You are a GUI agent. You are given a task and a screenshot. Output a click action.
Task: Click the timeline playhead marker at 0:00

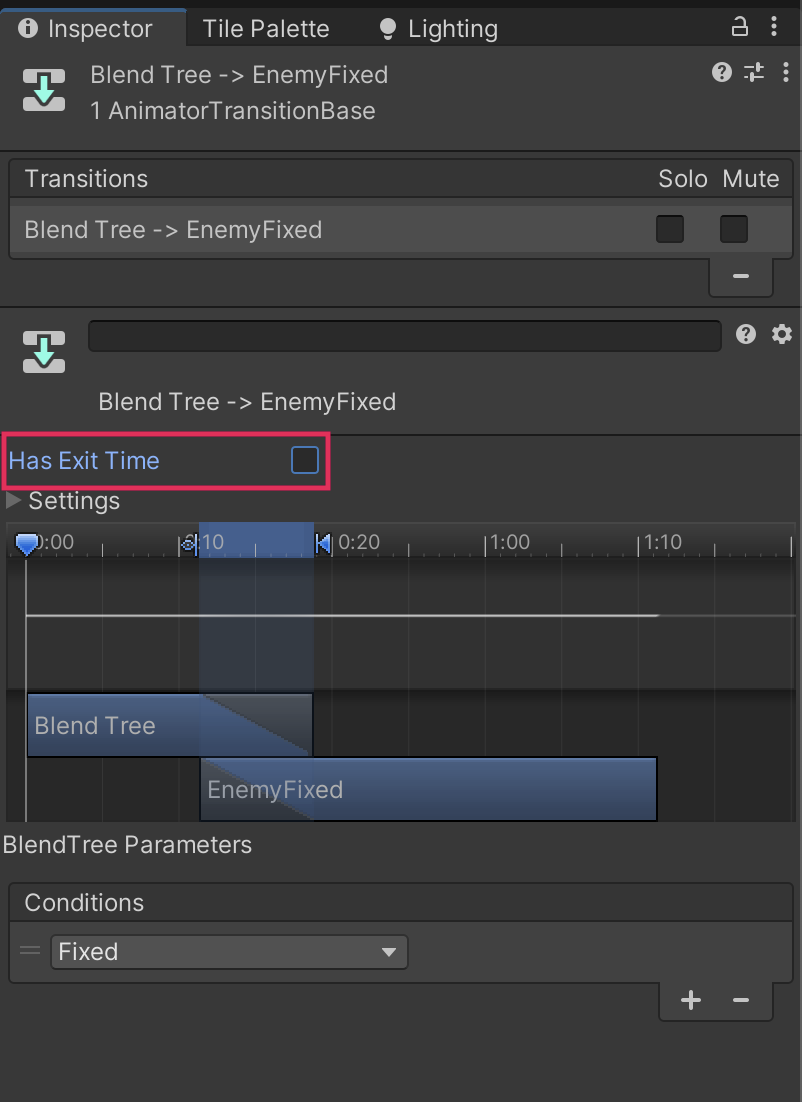27,544
